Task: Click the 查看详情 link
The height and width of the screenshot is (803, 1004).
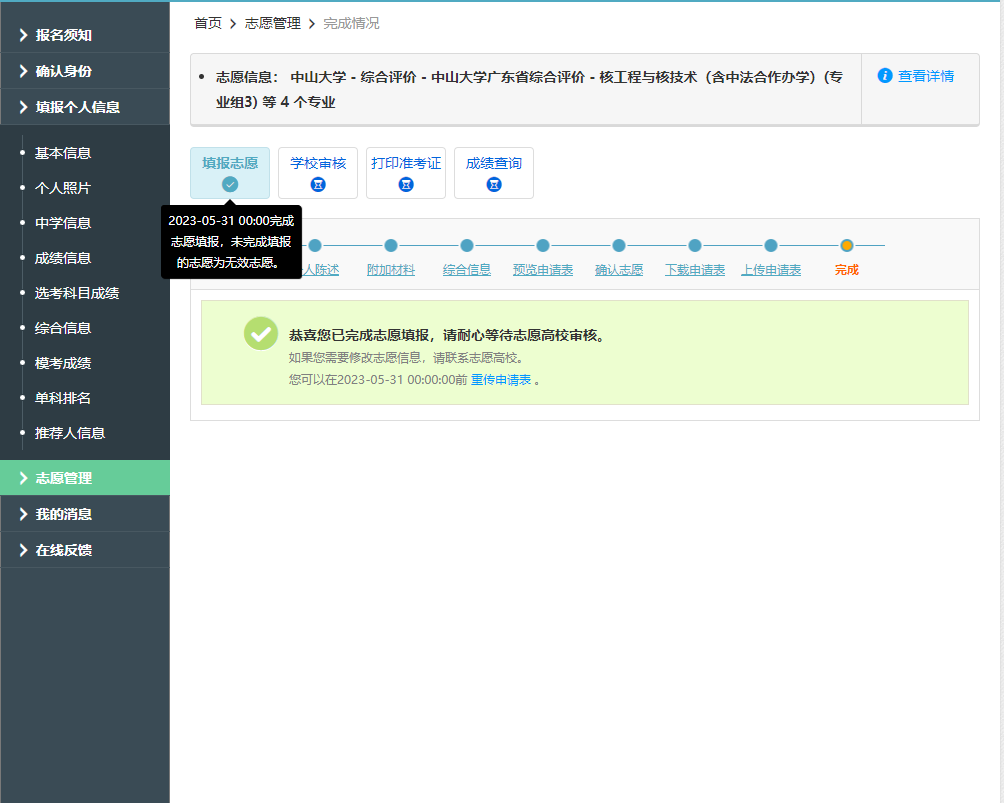Action: tap(926, 76)
